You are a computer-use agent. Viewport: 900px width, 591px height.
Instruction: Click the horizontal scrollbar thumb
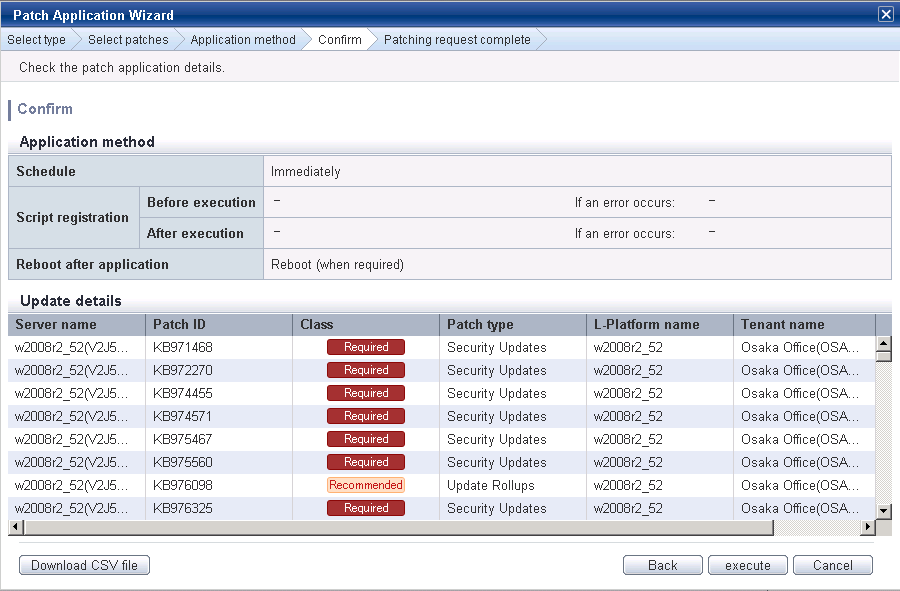(x=399, y=526)
